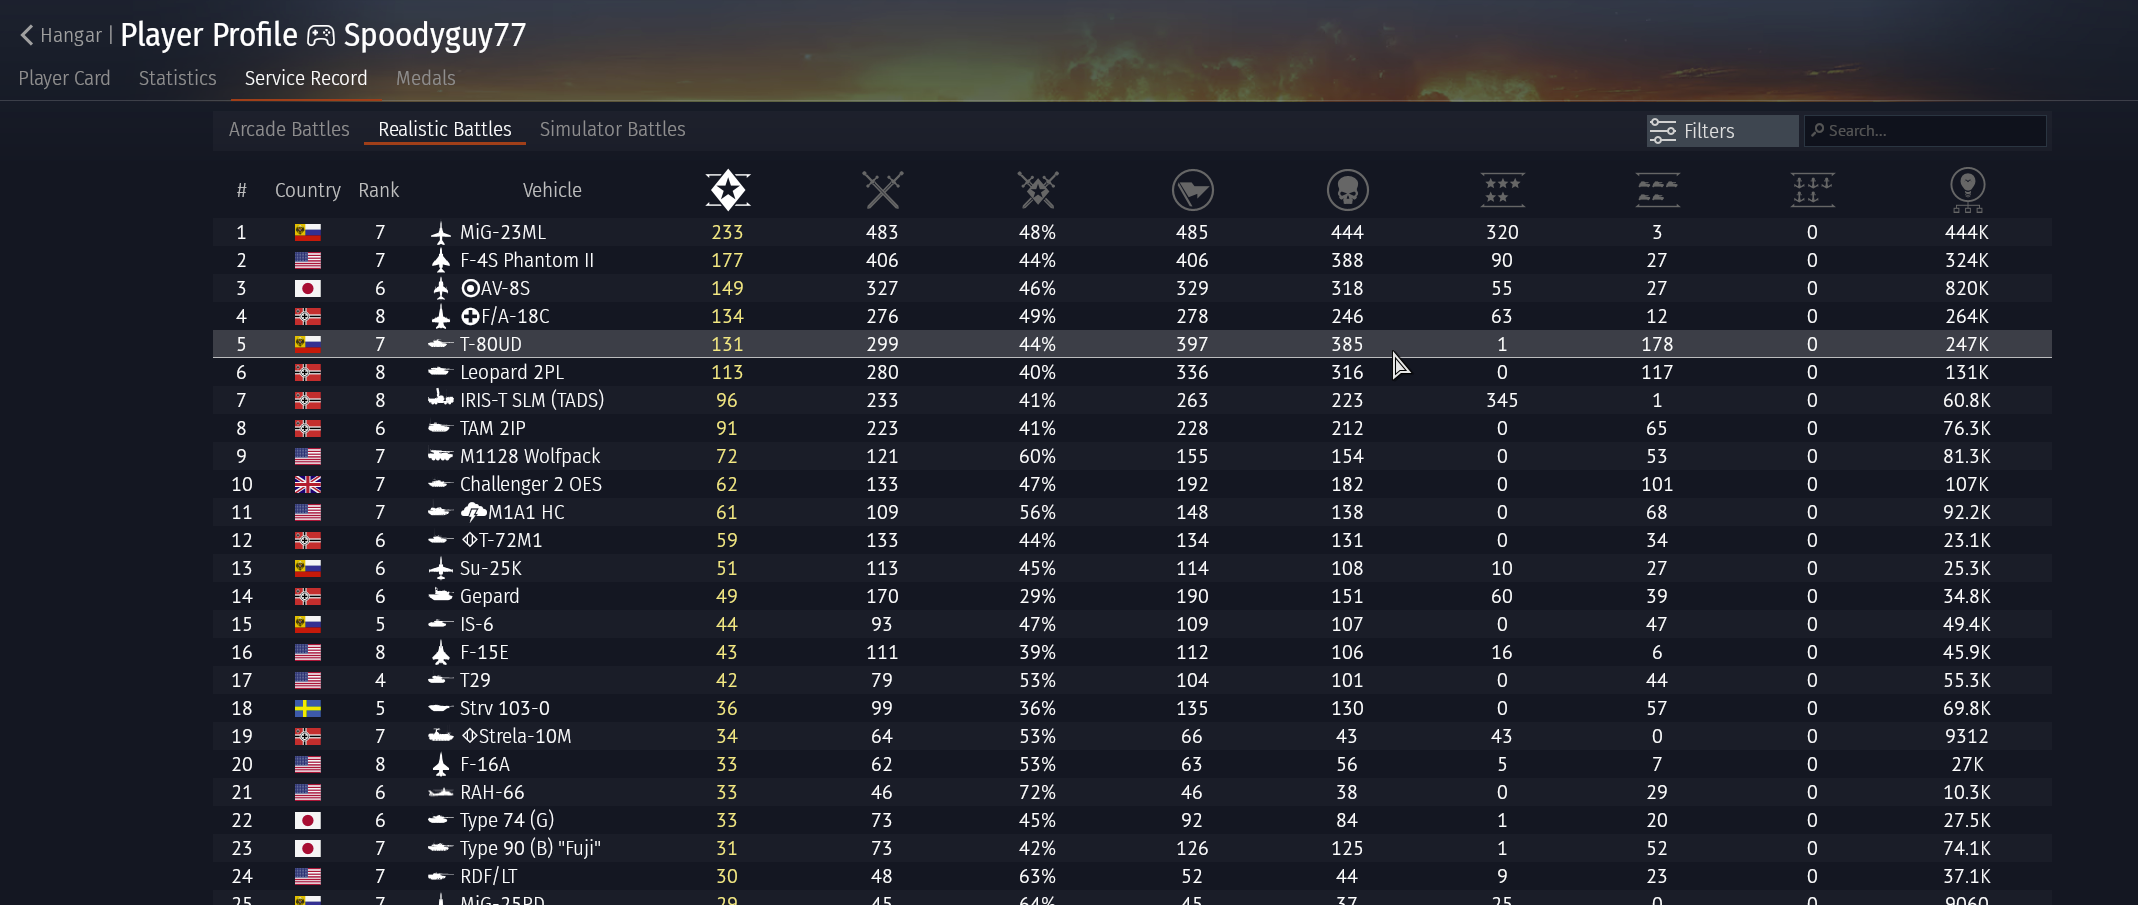Sort by the highlighted star battles icon
This screenshot has width=2138, height=905.
(x=728, y=189)
